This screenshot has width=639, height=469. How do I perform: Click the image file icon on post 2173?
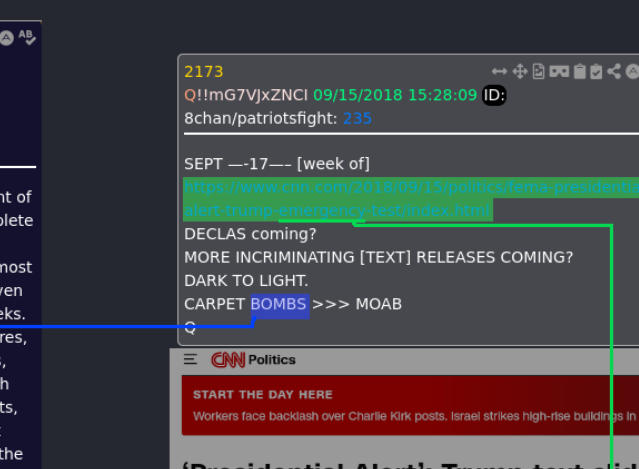tap(538, 71)
